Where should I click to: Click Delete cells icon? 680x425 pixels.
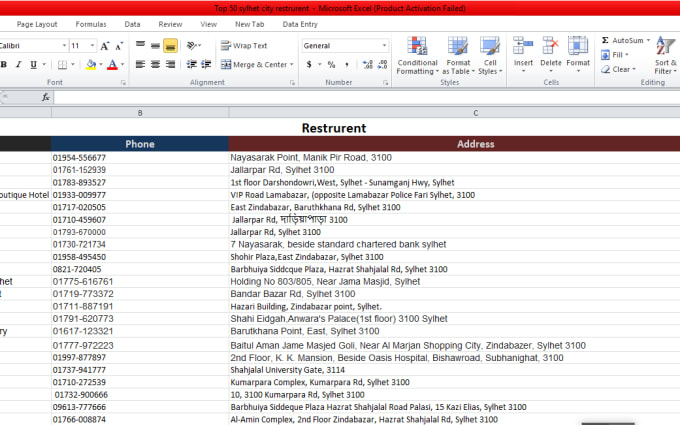tap(551, 46)
